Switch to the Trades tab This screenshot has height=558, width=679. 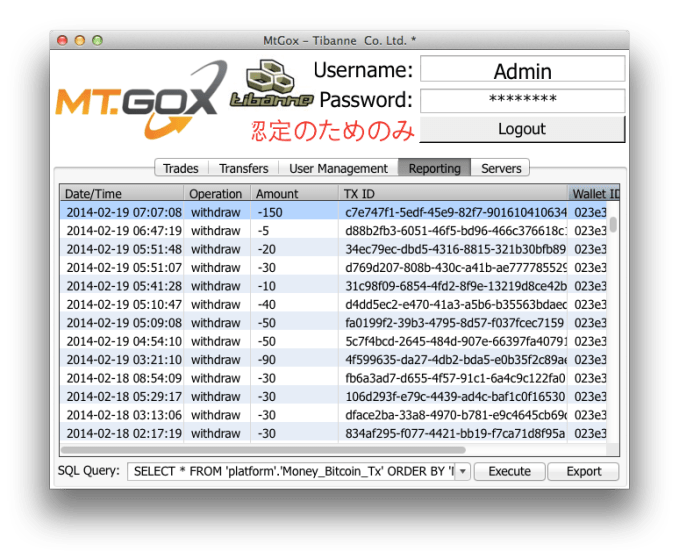(x=181, y=168)
